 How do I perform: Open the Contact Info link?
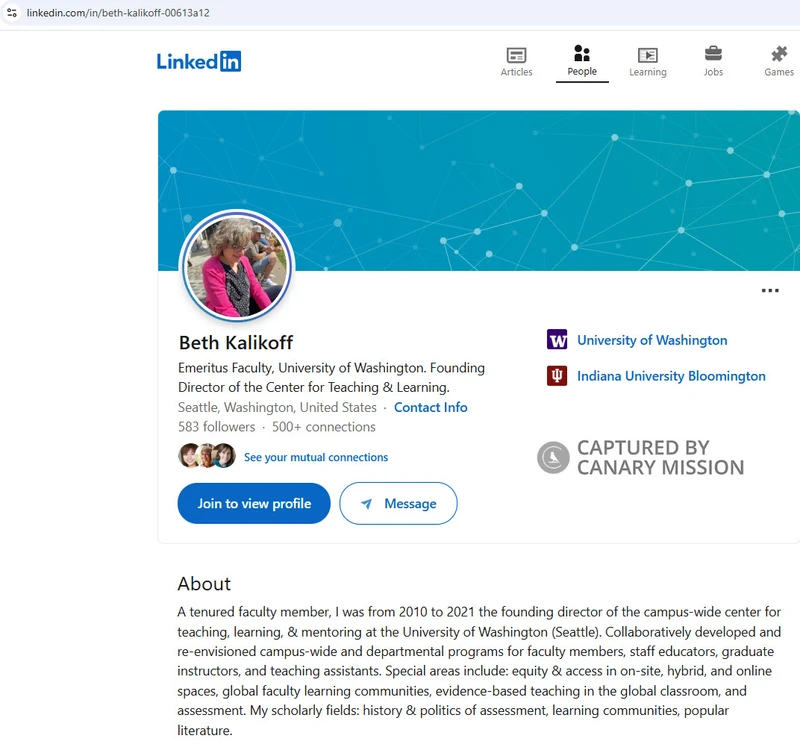click(x=431, y=407)
